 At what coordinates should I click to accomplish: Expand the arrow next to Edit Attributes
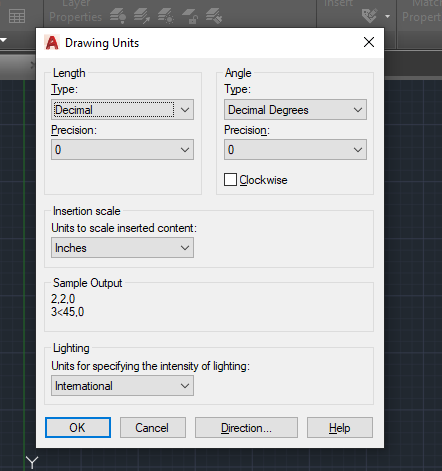point(387,16)
